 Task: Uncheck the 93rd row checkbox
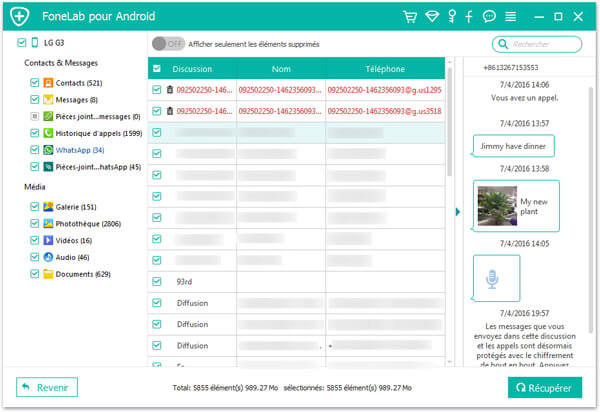157,282
